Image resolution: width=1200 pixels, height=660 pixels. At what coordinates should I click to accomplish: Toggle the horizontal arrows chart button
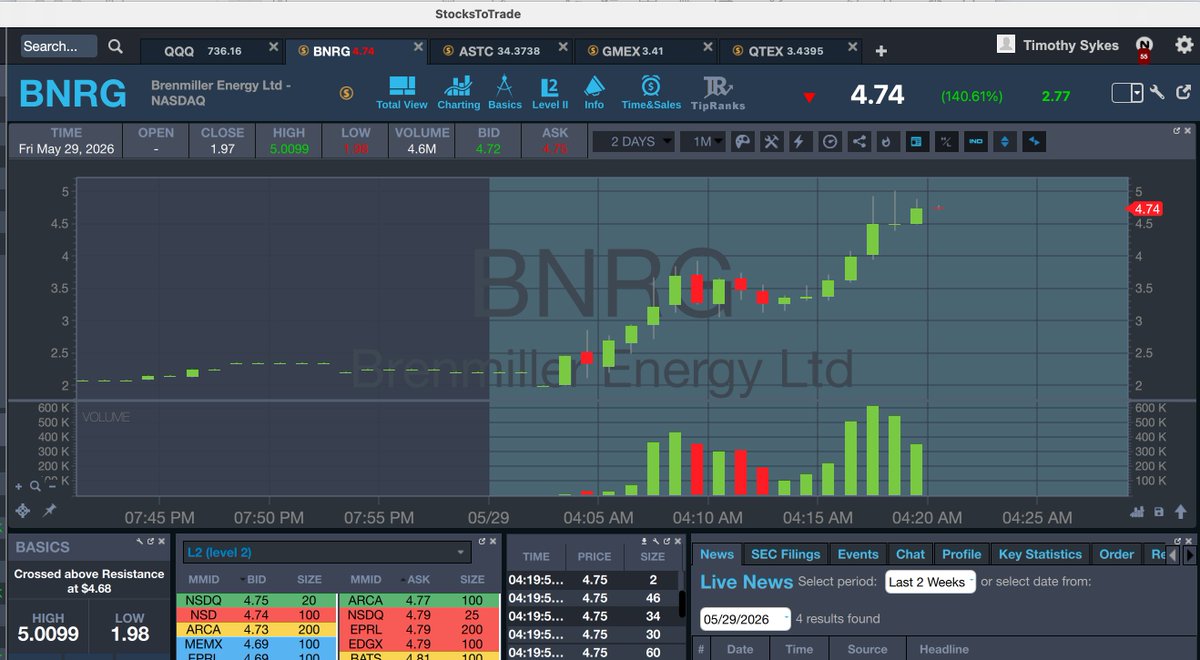click(1034, 142)
